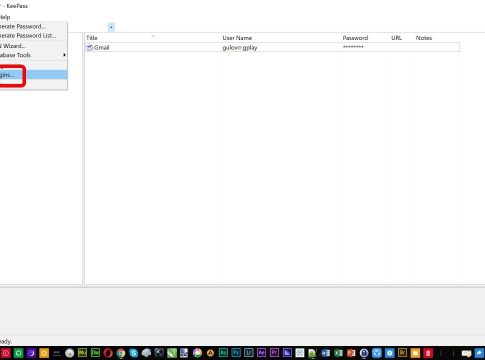485x360 pixels.
Task: Open the Plugins menu entry
Action: 33,75
